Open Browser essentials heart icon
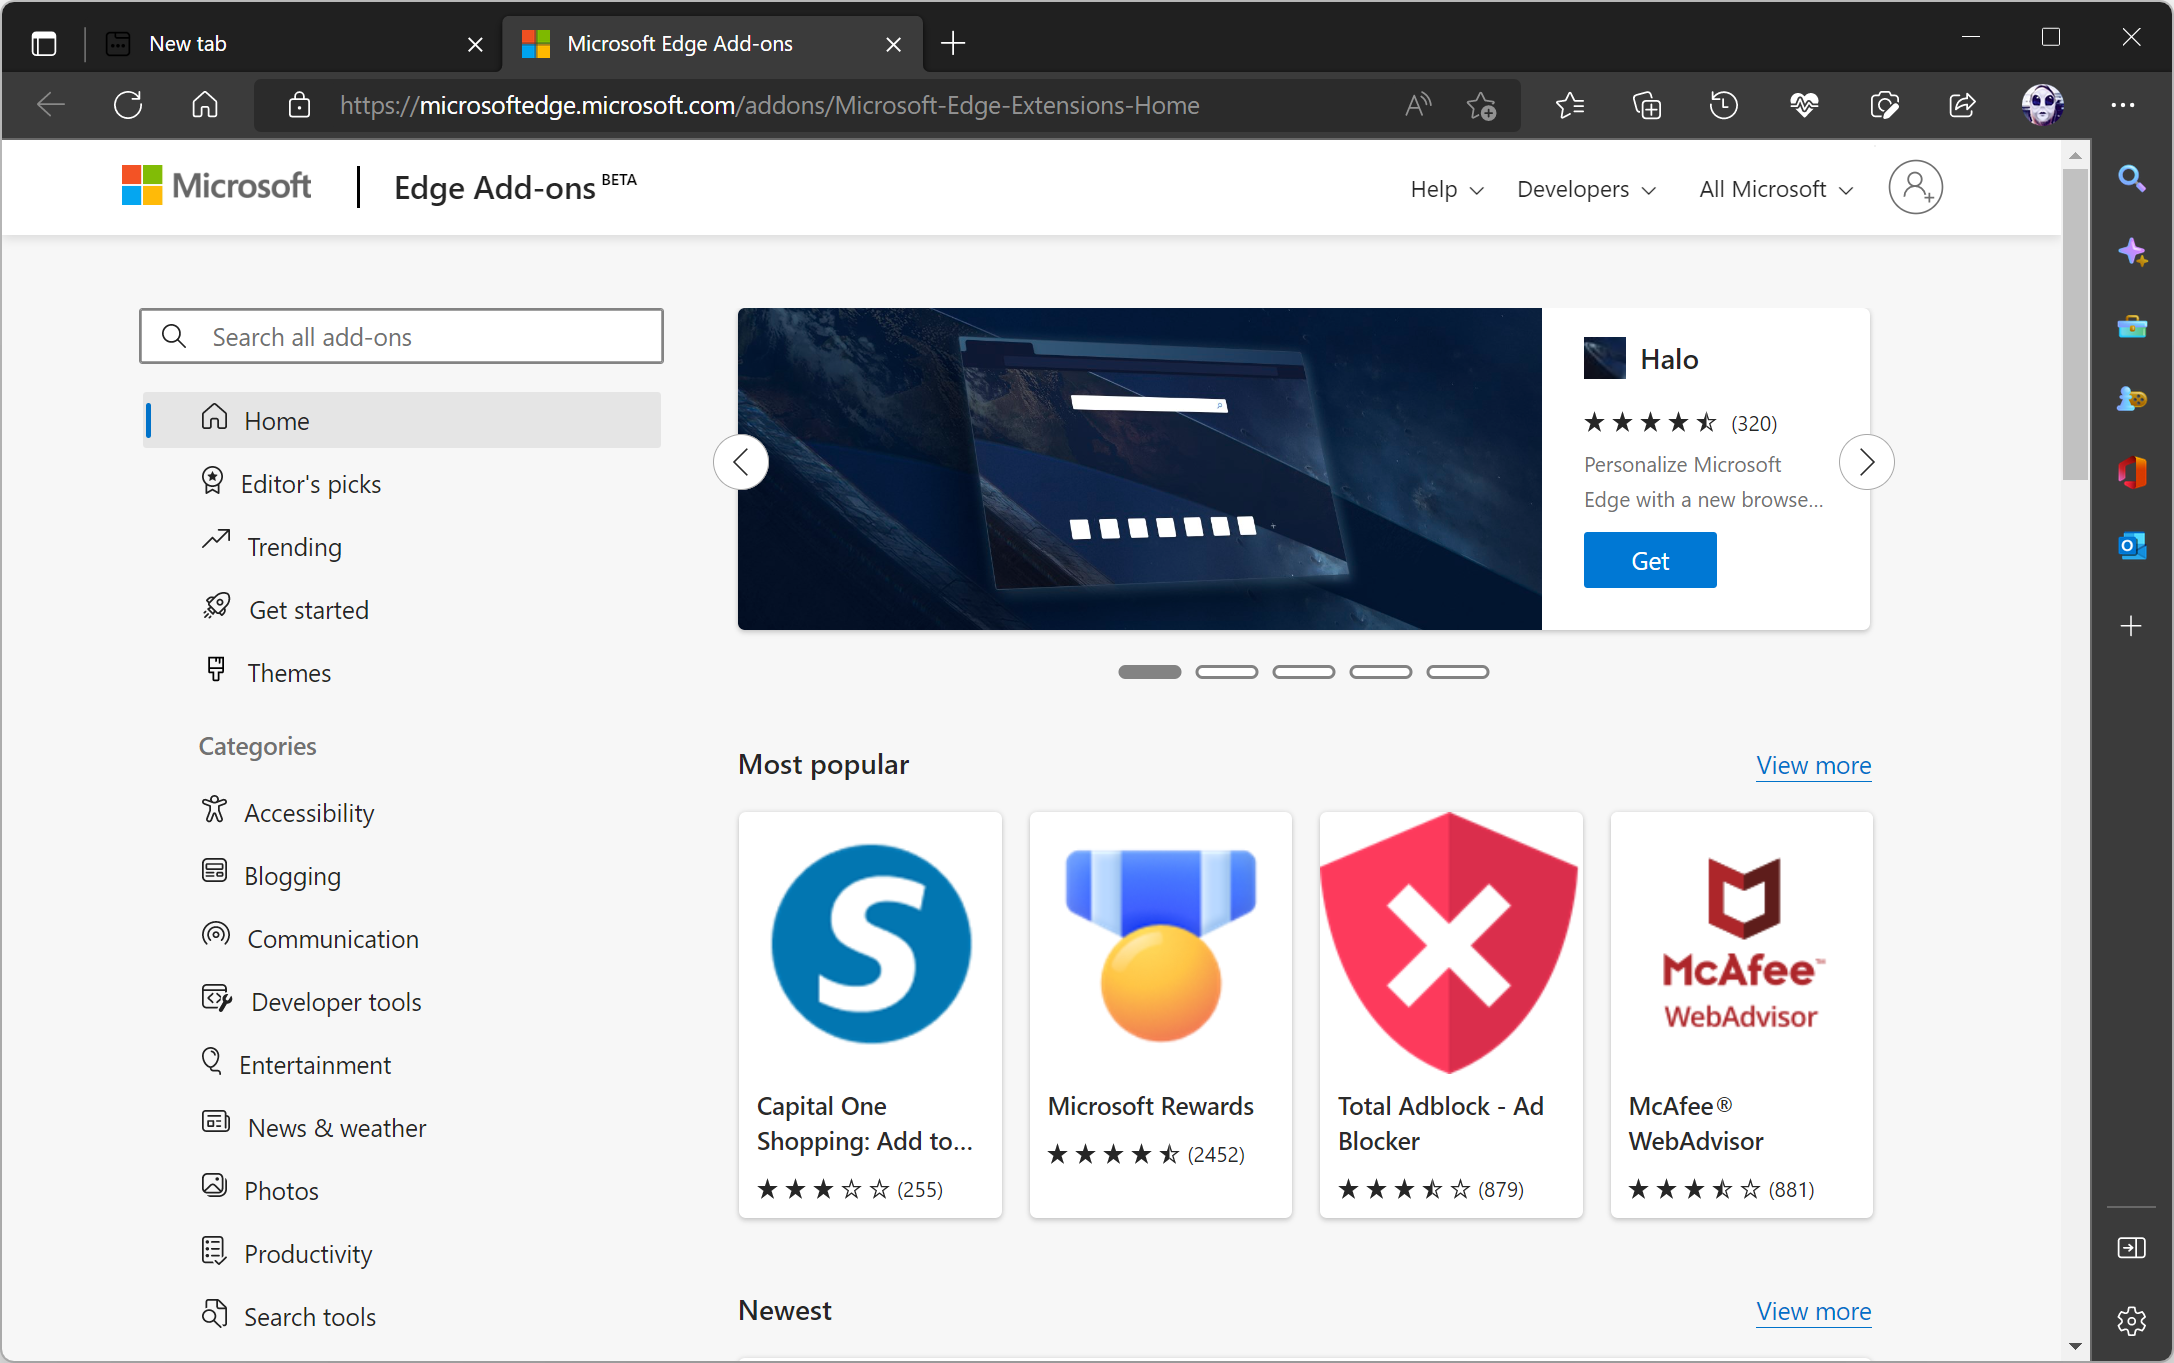Image resolution: width=2174 pixels, height=1363 pixels. pos(1804,105)
